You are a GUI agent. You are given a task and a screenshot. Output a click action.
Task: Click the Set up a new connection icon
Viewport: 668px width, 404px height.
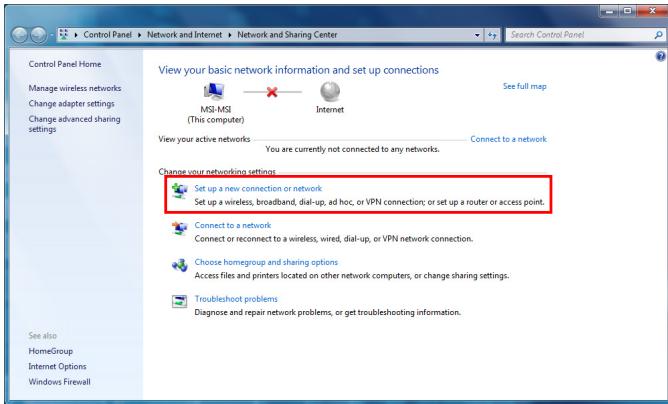coord(179,190)
